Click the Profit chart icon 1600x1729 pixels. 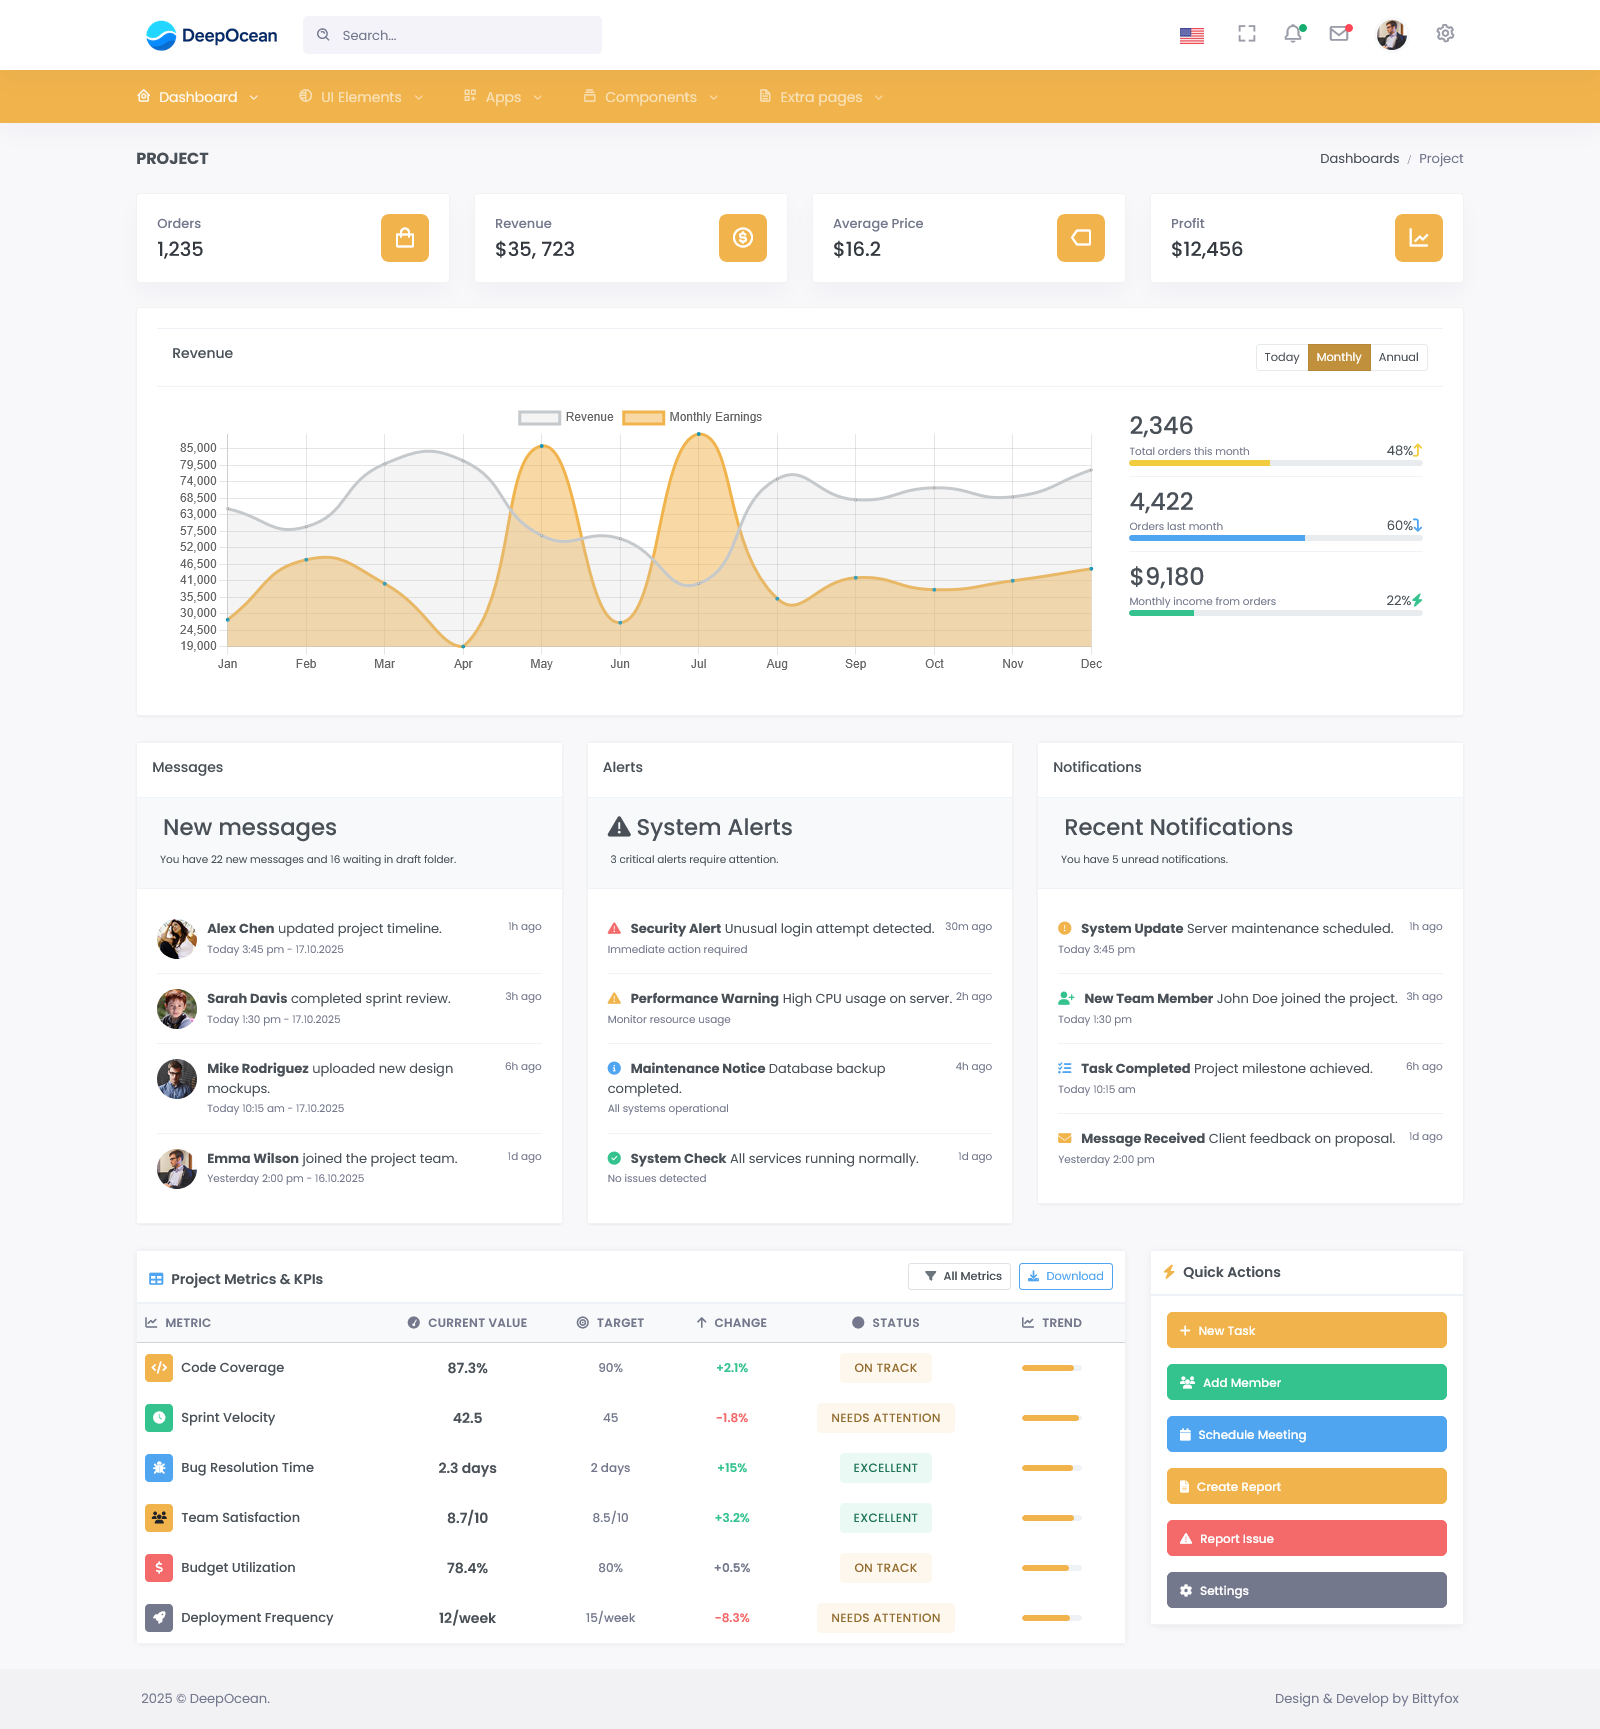point(1418,238)
